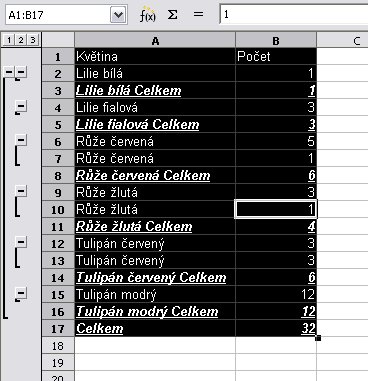Viewport: 368px width, 381px height.
Task: Select row 17 header
Action: [58, 328]
